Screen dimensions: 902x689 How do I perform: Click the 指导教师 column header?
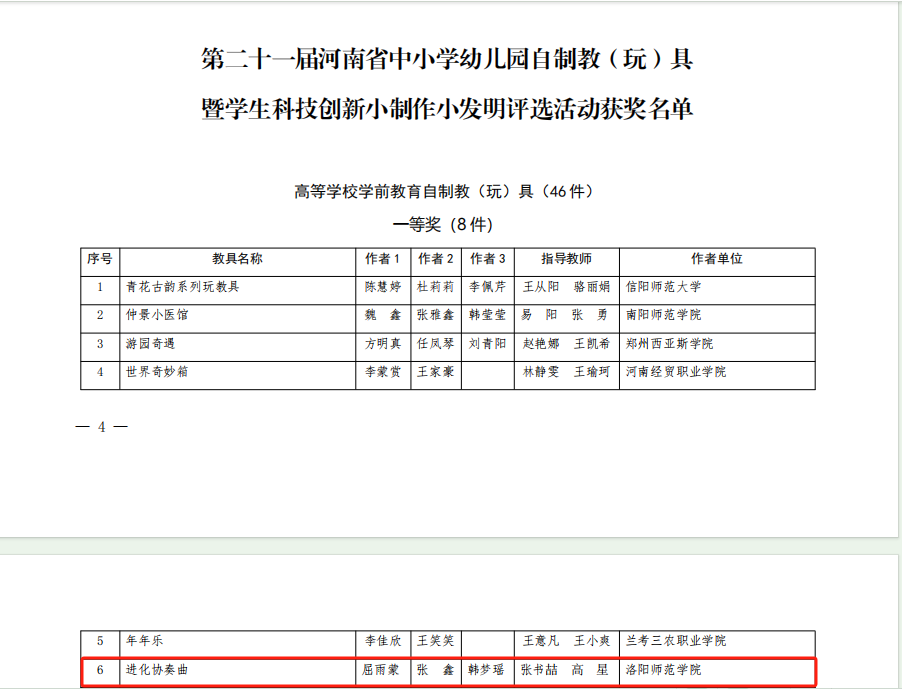(x=566, y=259)
